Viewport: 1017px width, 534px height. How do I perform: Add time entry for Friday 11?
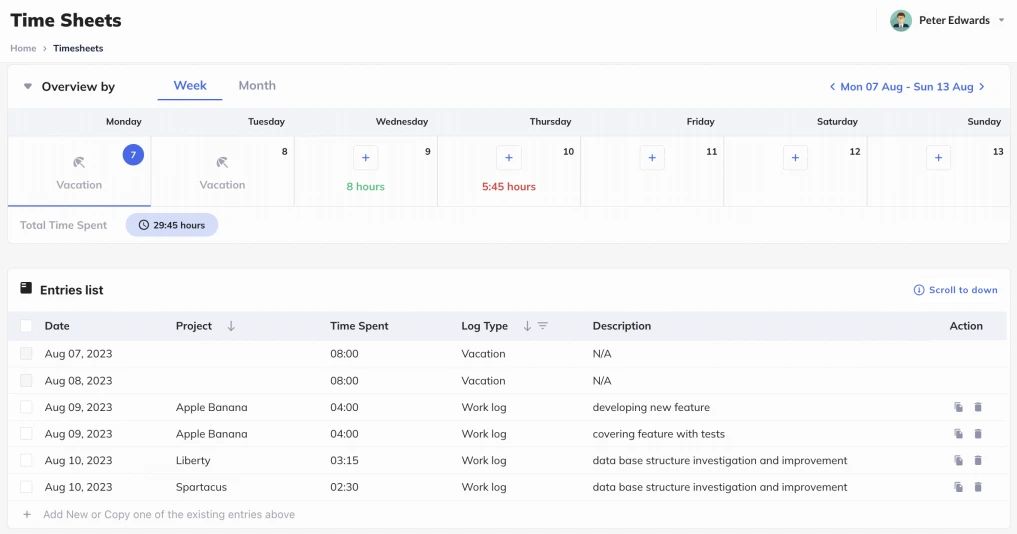(x=652, y=158)
